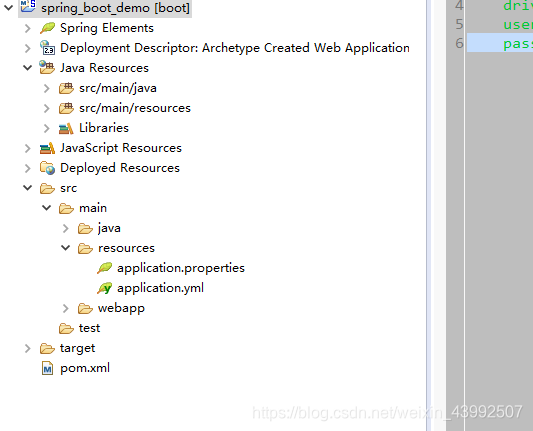
Task: Click line number 5 in editor gutter
Action: [459, 24]
